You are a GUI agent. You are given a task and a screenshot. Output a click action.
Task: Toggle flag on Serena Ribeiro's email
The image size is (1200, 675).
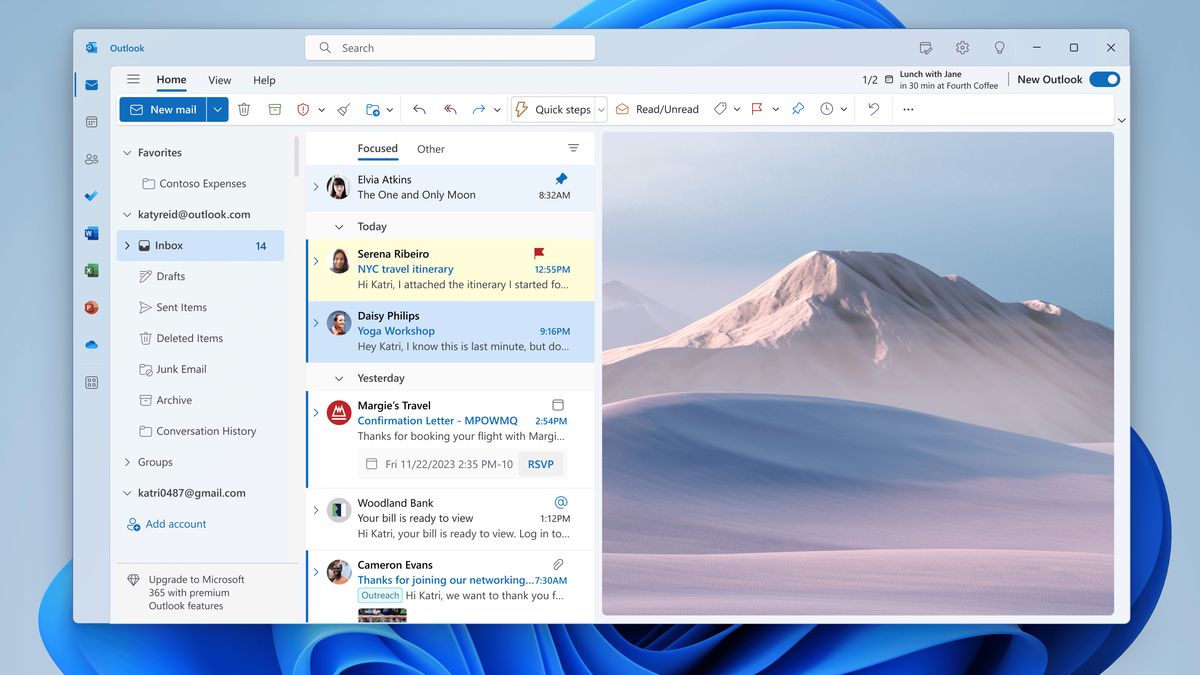coord(540,254)
